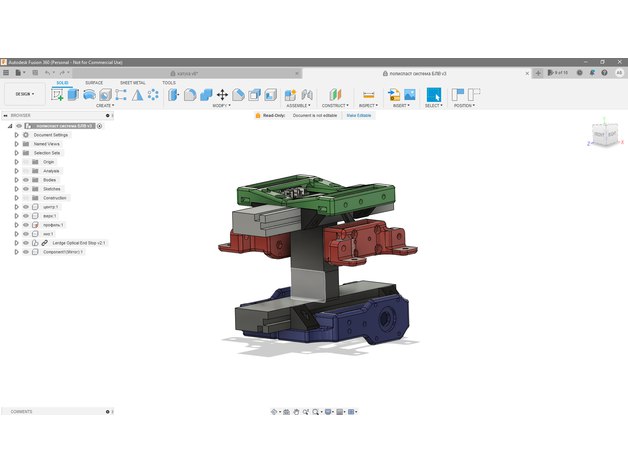Open the user account avatar
The image size is (628, 472).
619,73
